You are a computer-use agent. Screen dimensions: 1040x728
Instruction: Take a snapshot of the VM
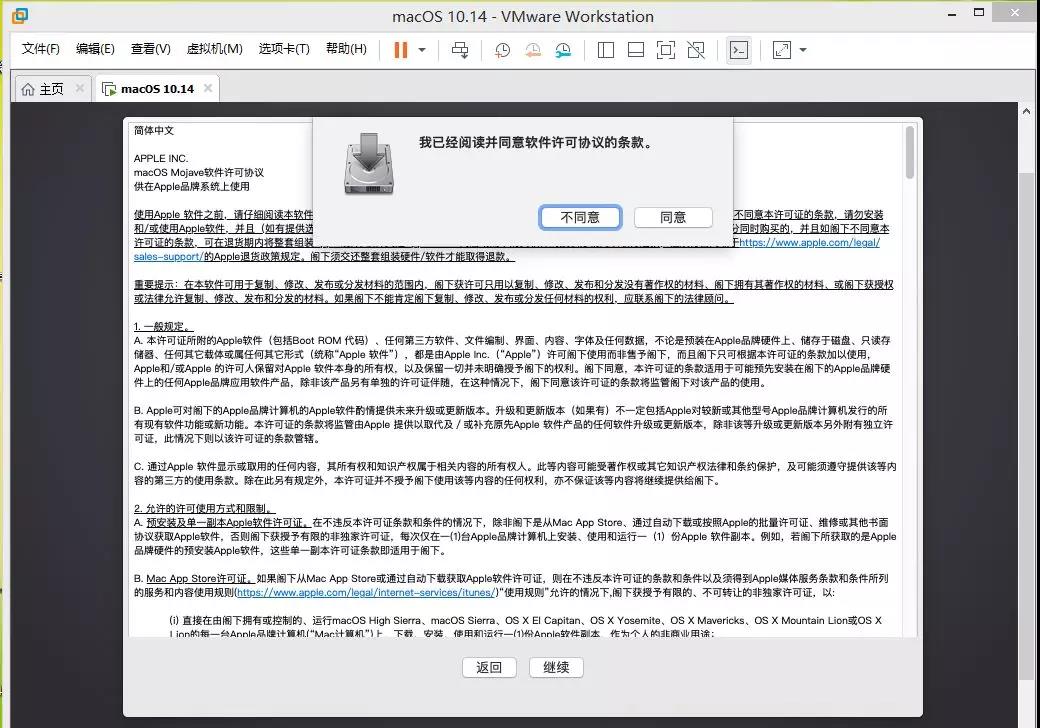click(x=502, y=50)
